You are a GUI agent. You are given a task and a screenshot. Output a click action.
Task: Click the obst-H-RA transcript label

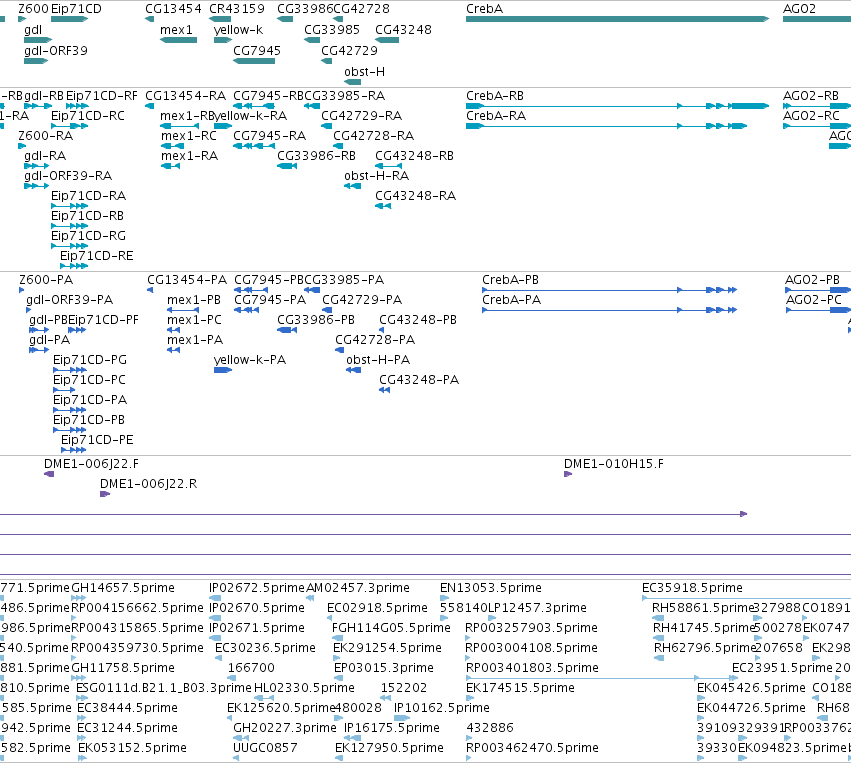[x=376, y=176]
